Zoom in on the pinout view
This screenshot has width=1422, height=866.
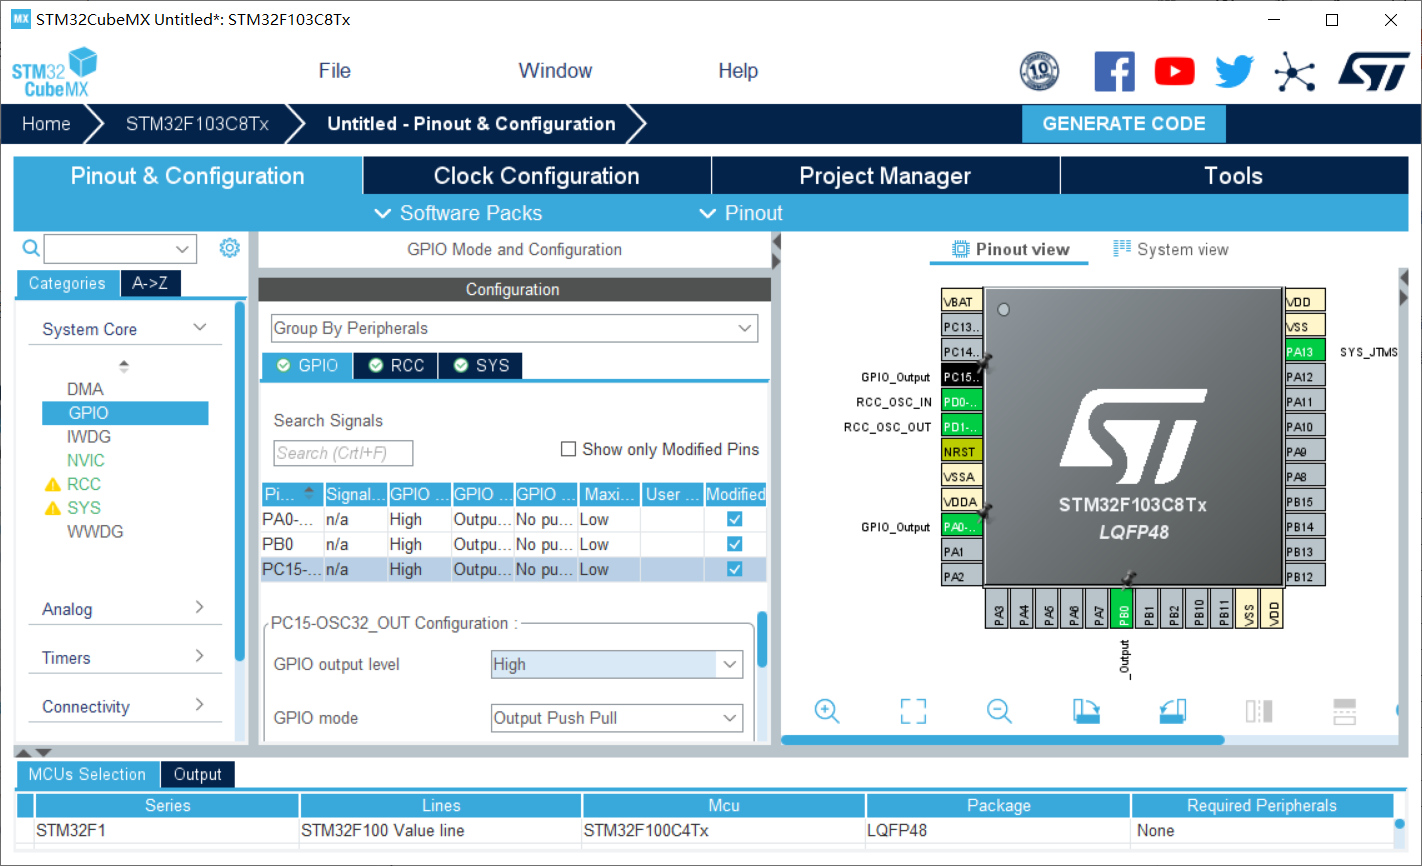[827, 711]
